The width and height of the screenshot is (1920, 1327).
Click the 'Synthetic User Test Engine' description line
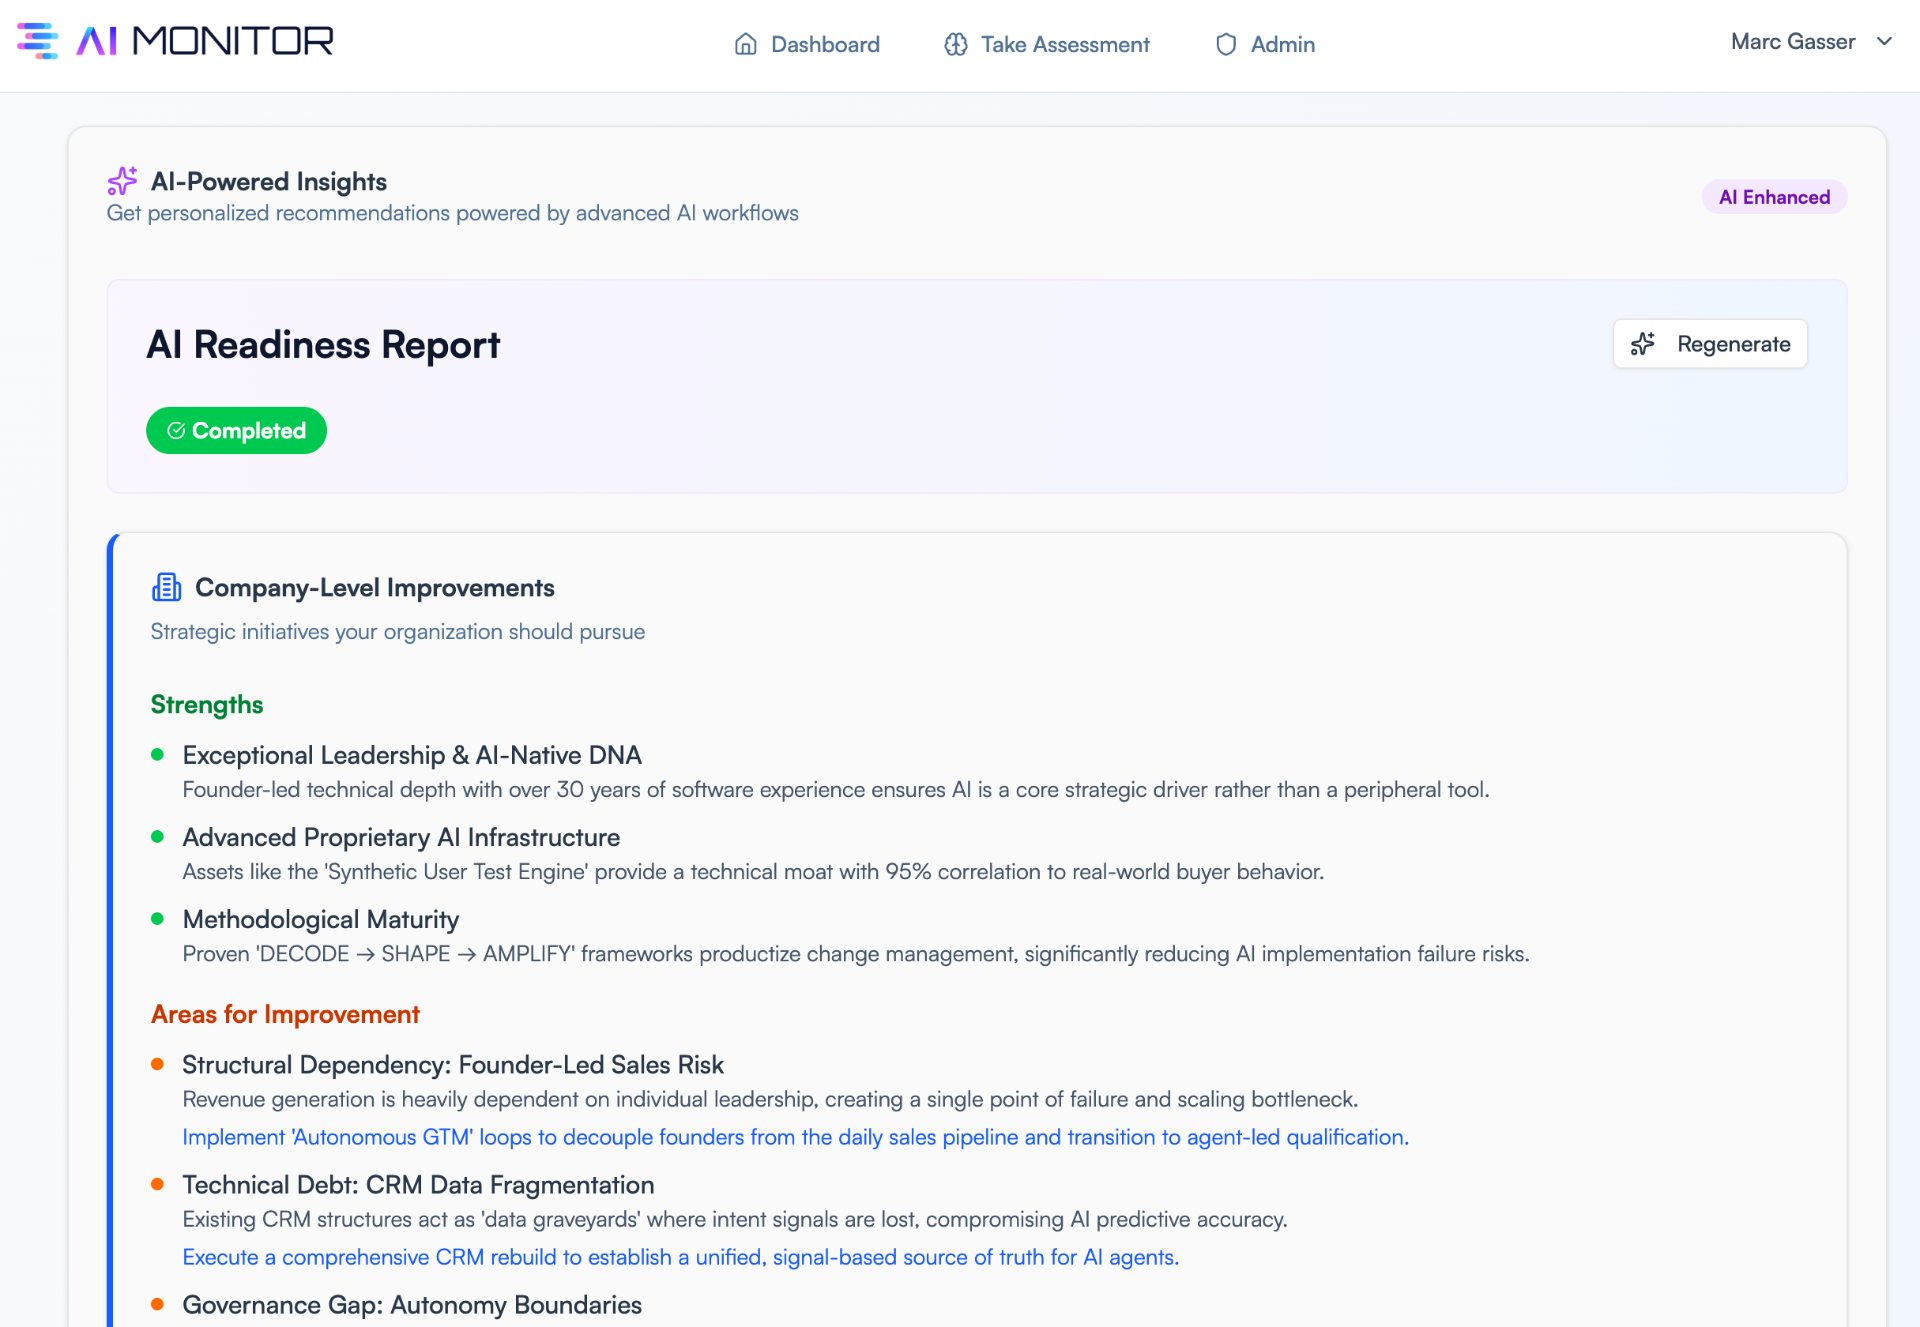coord(753,872)
